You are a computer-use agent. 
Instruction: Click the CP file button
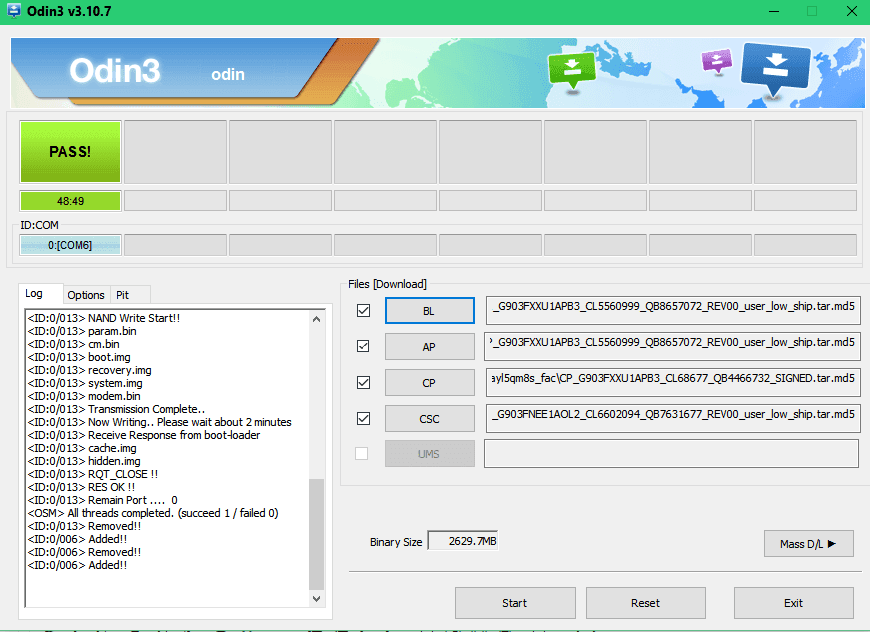click(429, 383)
